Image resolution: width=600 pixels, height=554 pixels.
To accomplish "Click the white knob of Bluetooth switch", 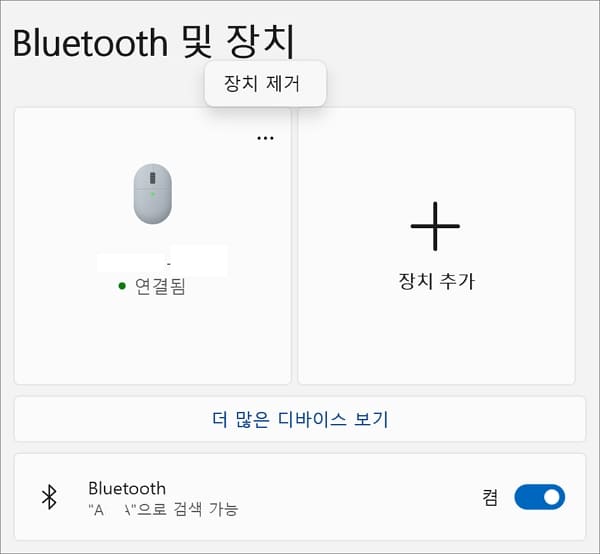I will [552, 497].
